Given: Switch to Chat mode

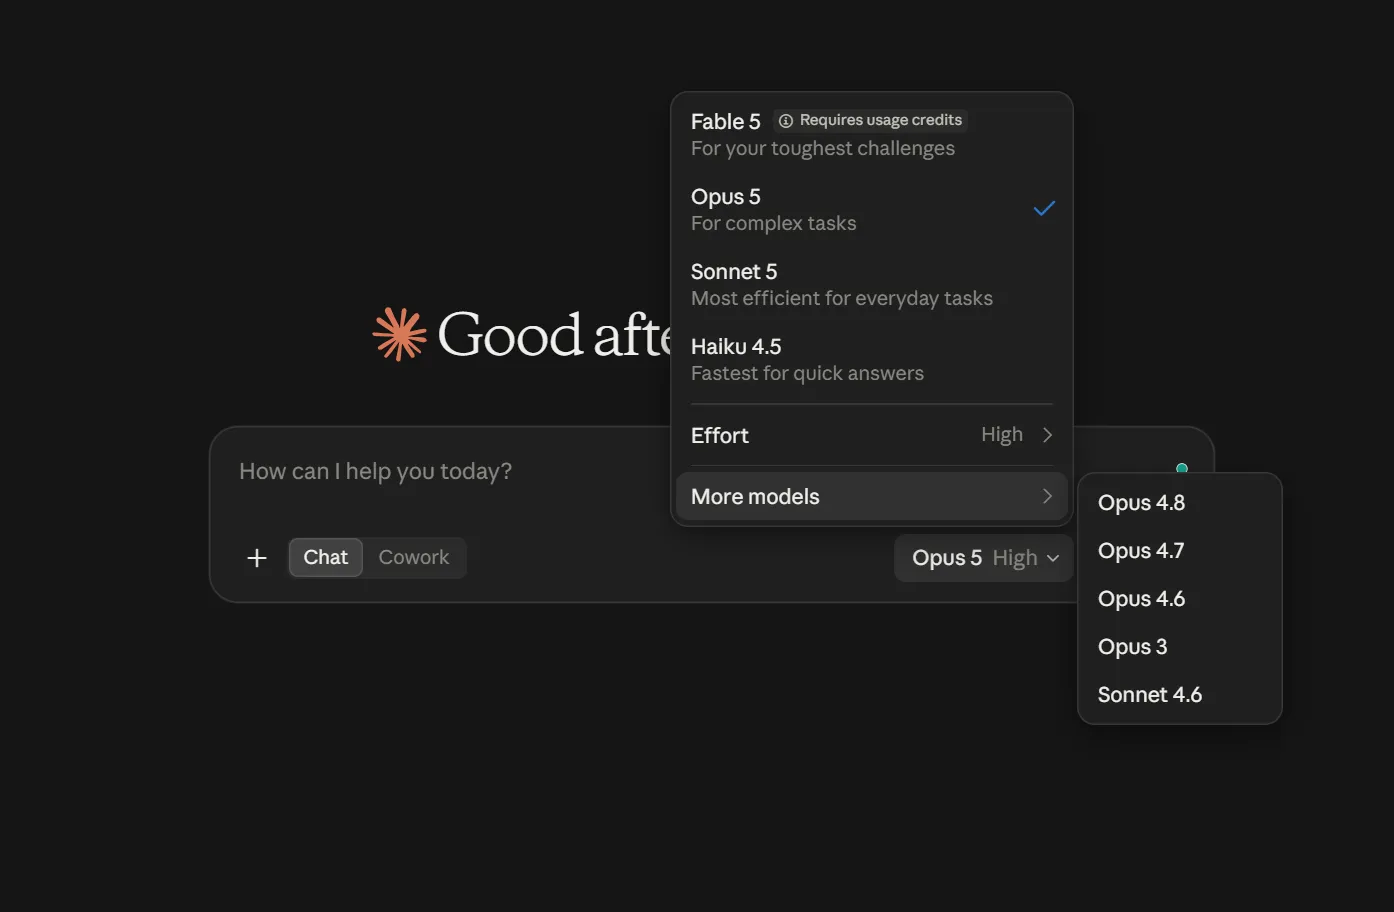Looking at the screenshot, I should point(326,558).
